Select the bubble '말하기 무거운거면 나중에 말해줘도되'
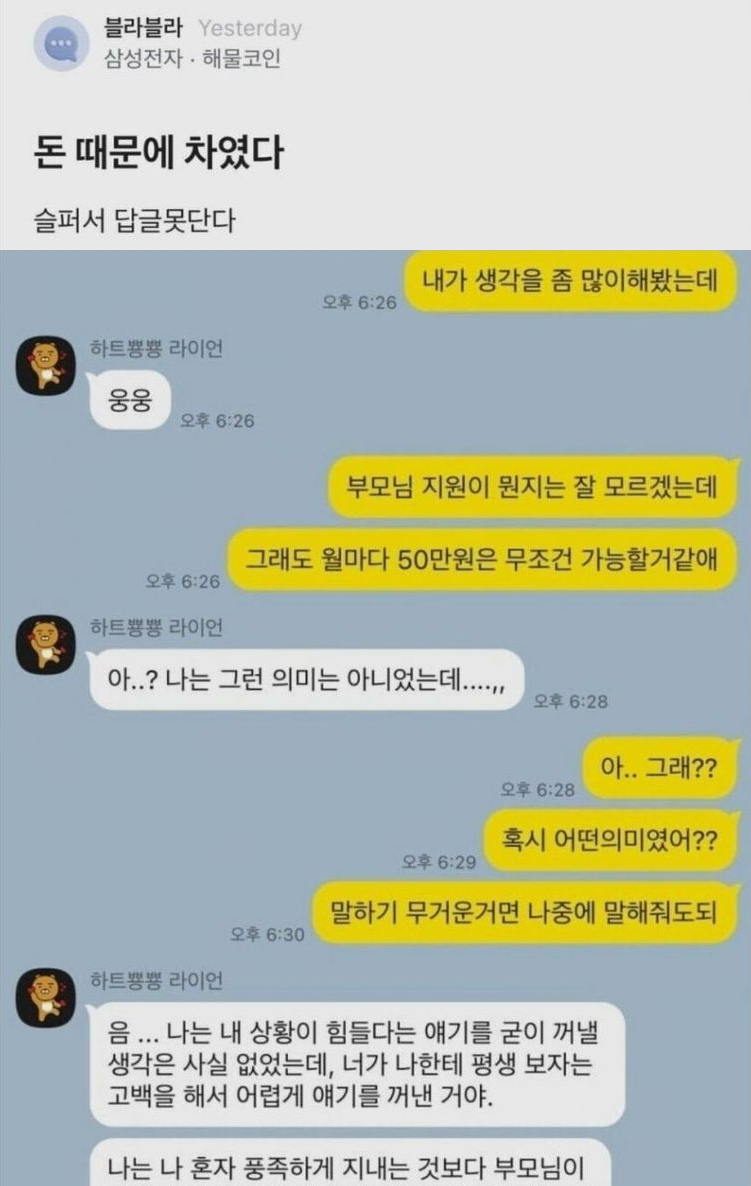 [x=525, y=912]
